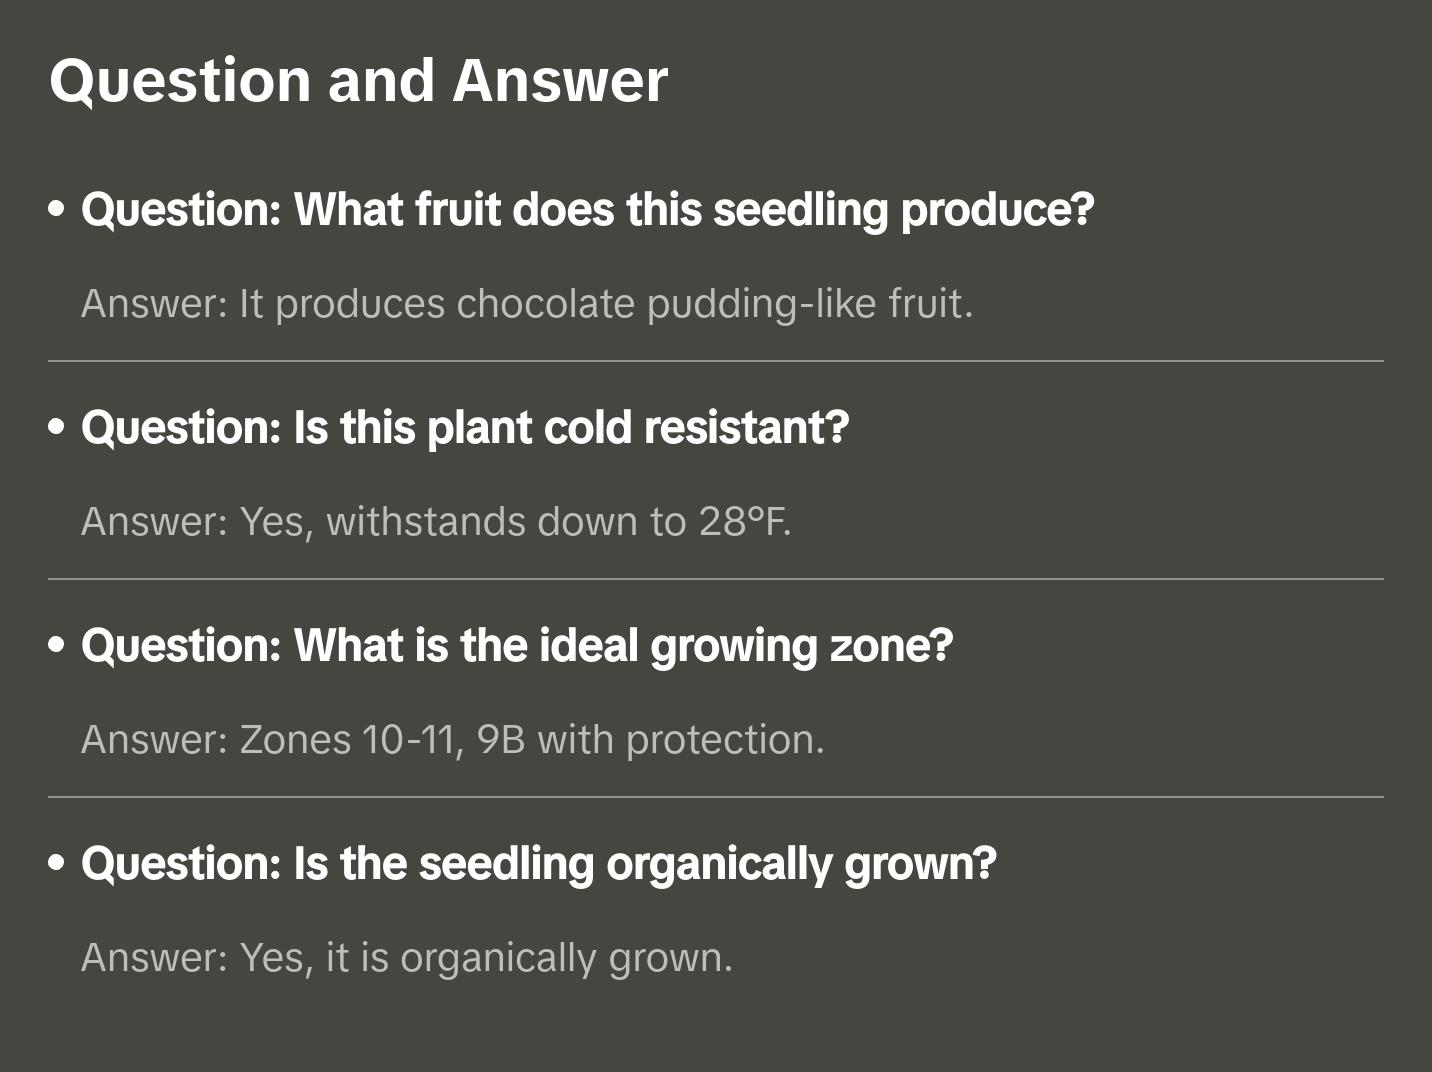Expand the ideal growing zone question
This screenshot has height=1072, width=1432.
(x=517, y=646)
